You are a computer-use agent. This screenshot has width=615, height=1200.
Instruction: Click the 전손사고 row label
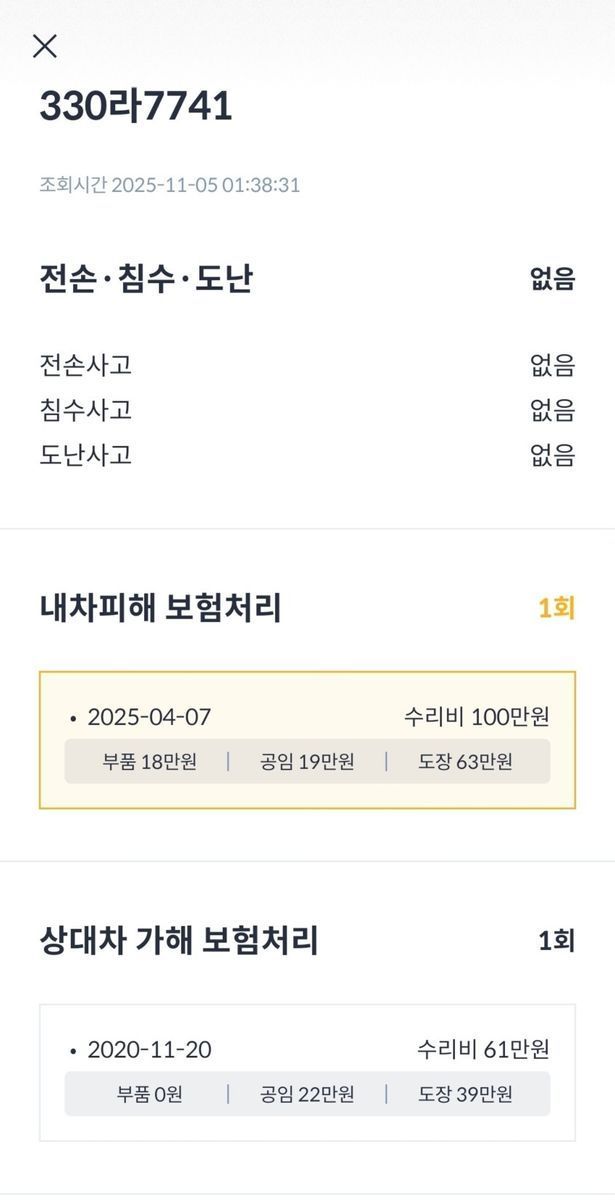(85, 365)
